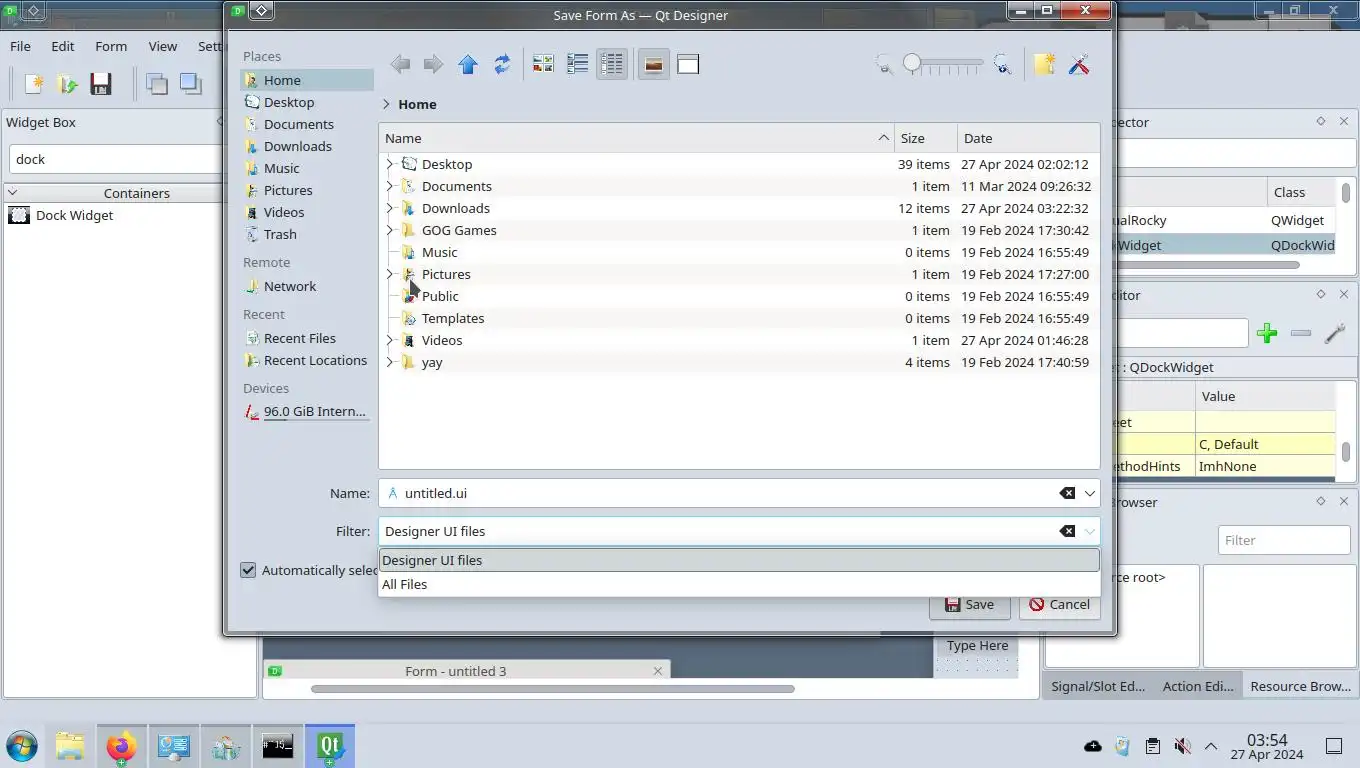Go forward in the file dialog
The width and height of the screenshot is (1360, 768).
pyautogui.click(x=433, y=64)
